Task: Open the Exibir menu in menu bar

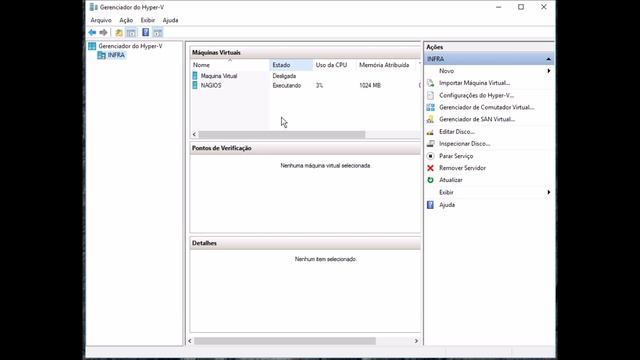Action: (x=147, y=20)
